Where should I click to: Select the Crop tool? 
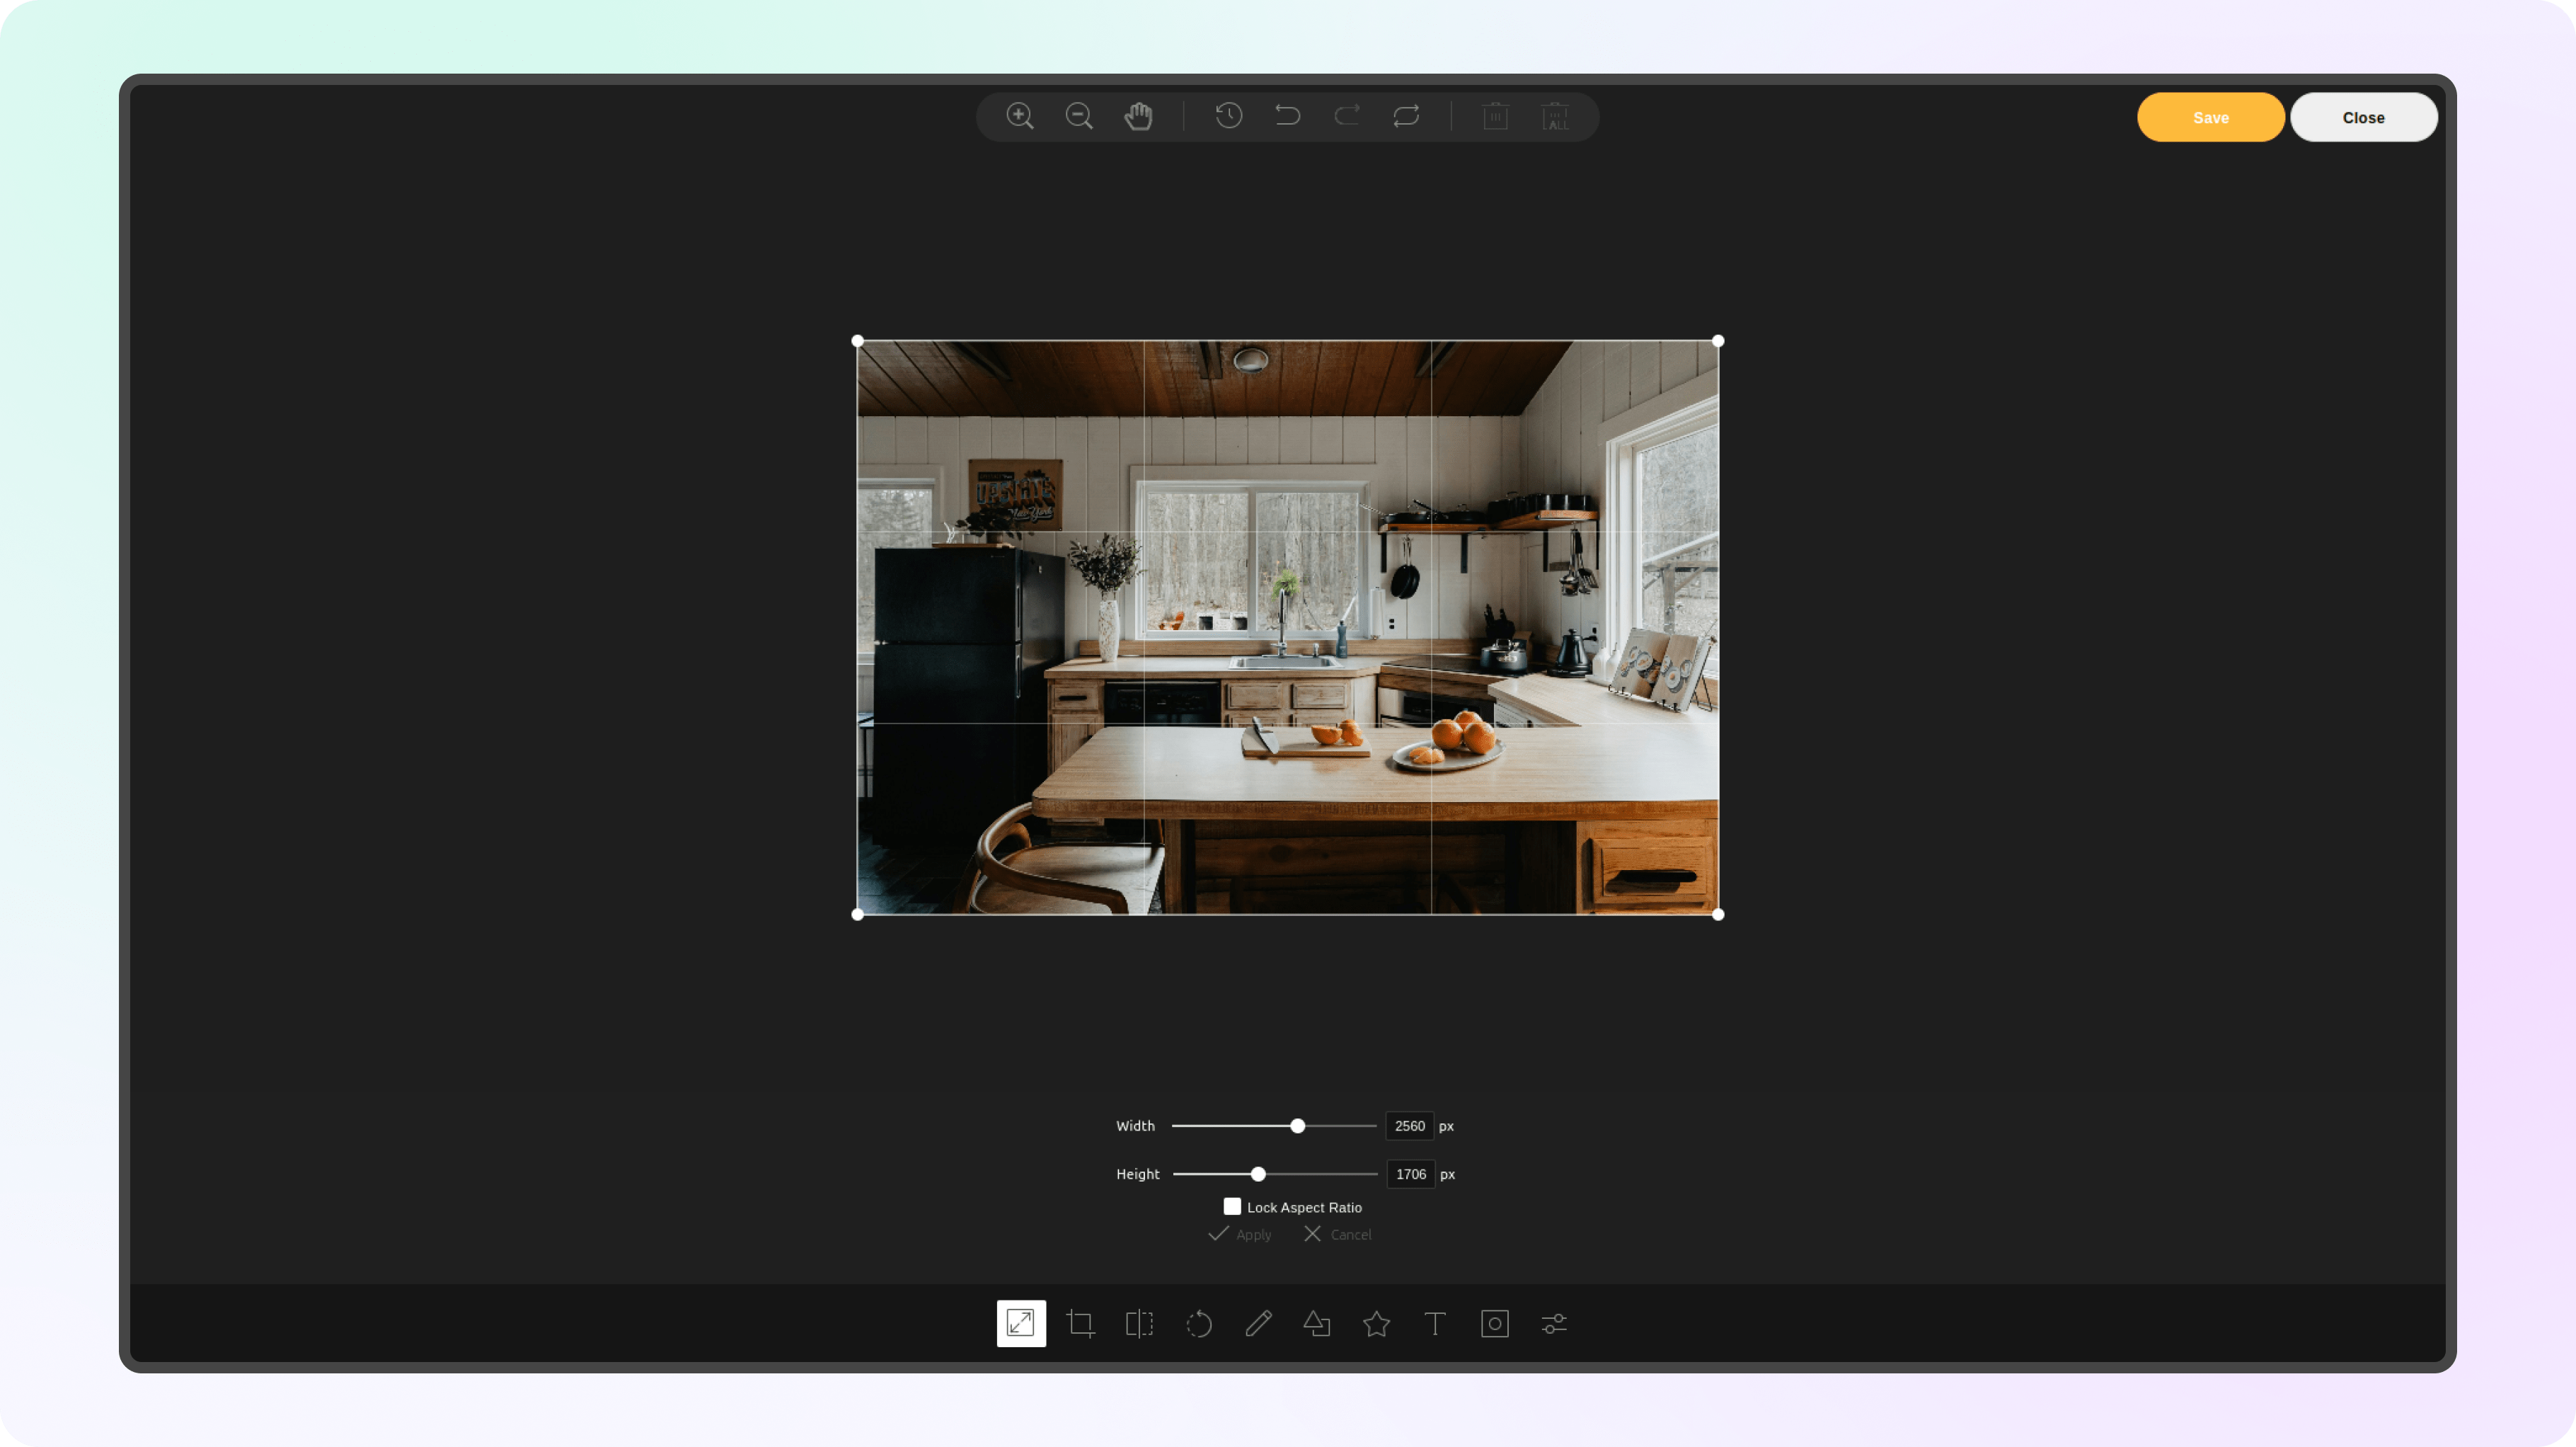[x=1080, y=1323]
